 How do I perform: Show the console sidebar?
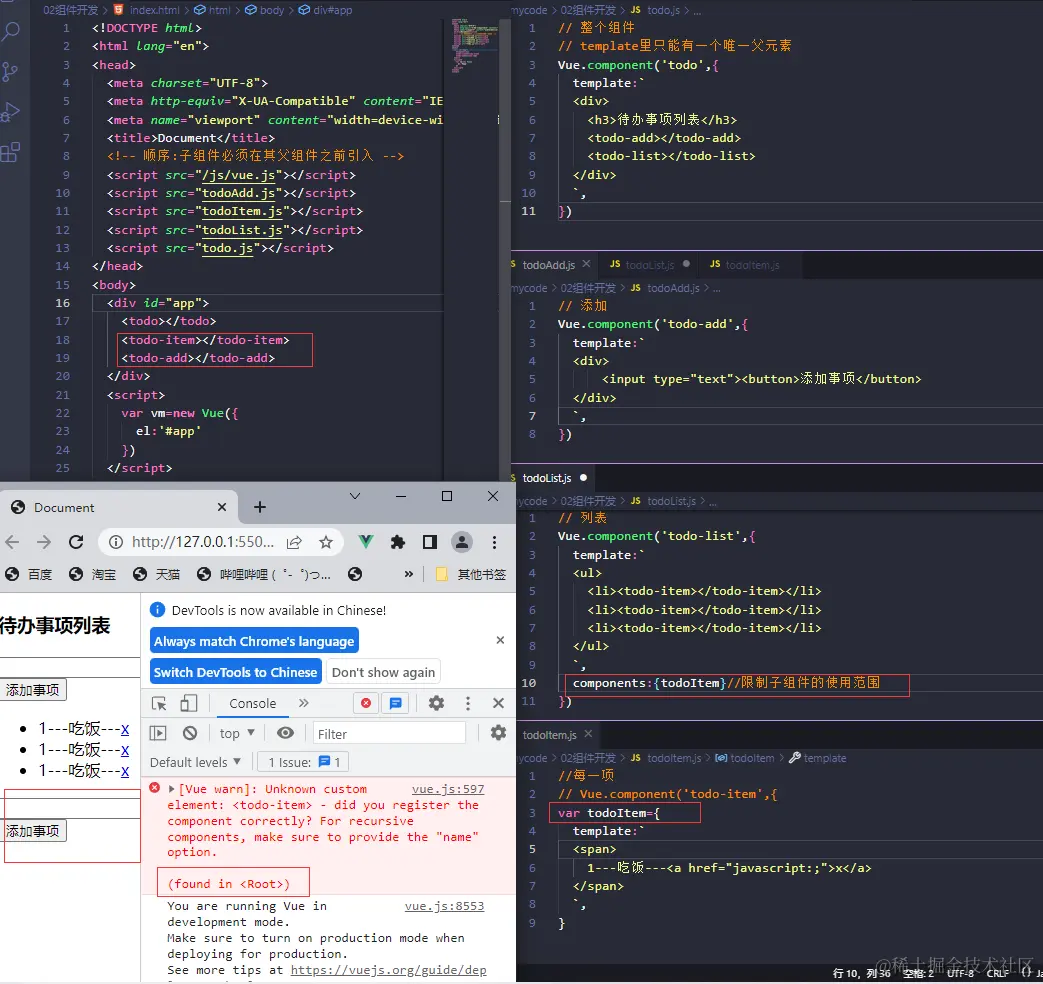158,733
